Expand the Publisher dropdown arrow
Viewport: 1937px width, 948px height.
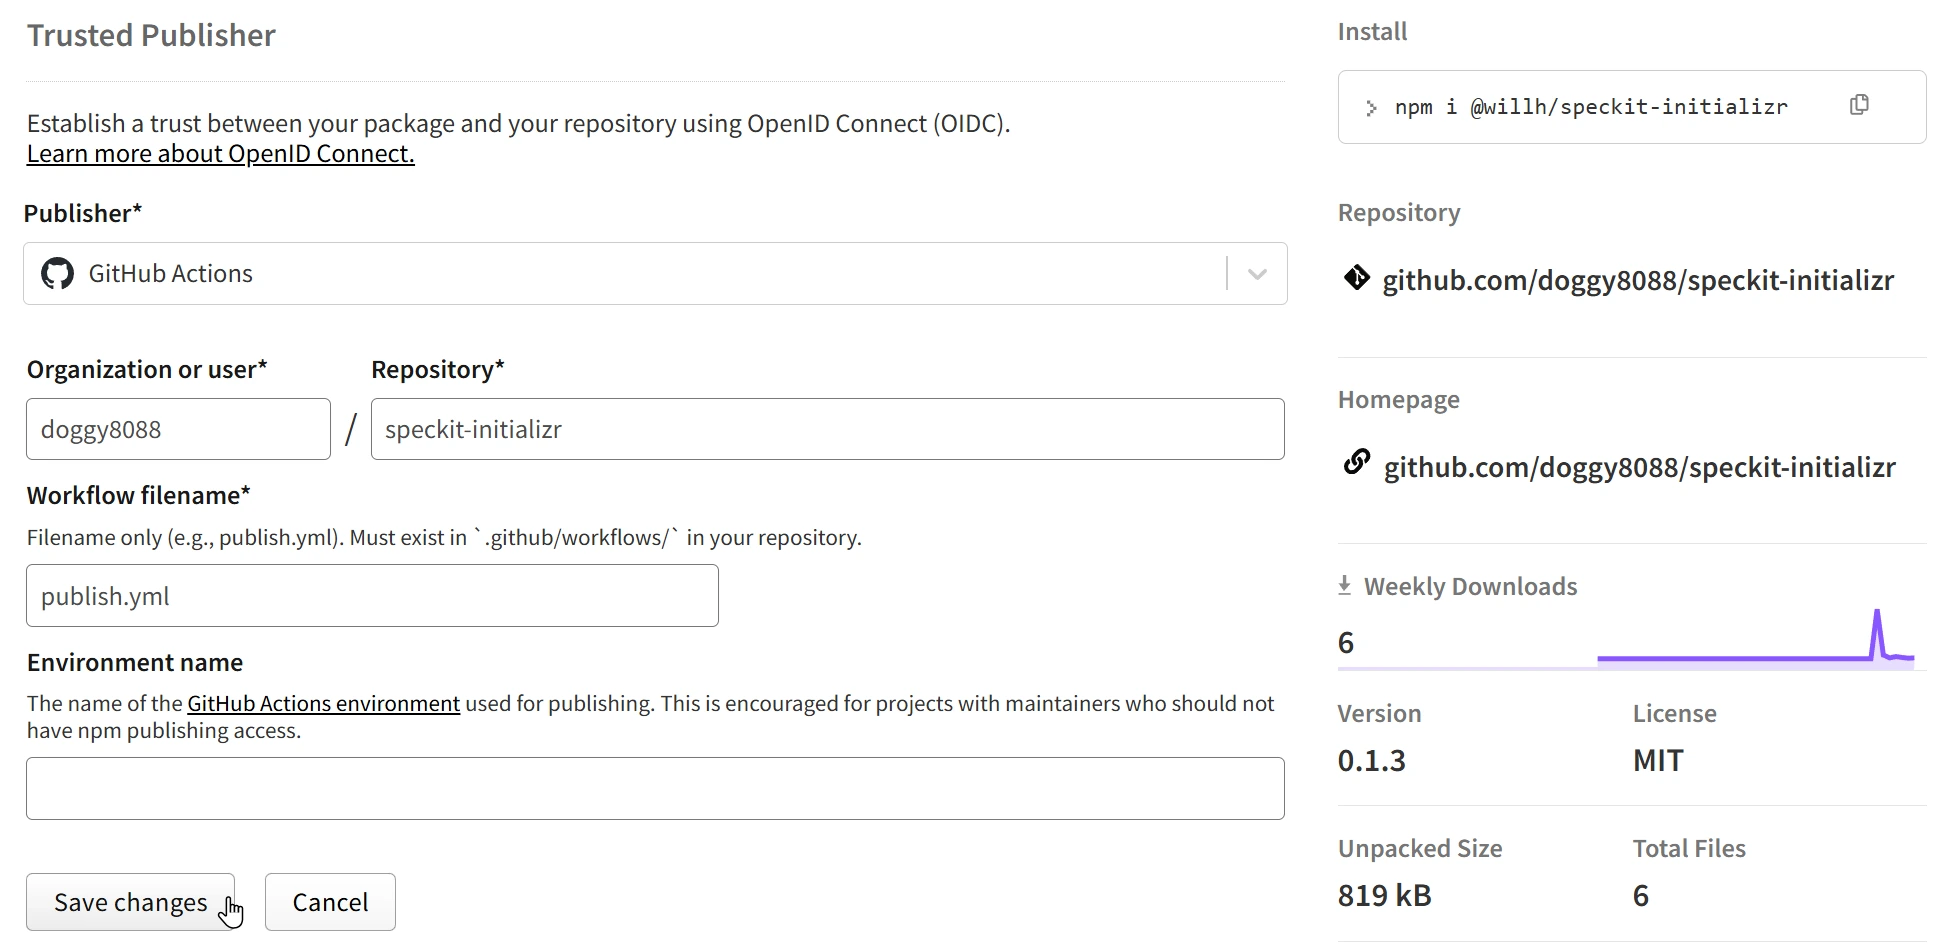(x=1257, y=274)
